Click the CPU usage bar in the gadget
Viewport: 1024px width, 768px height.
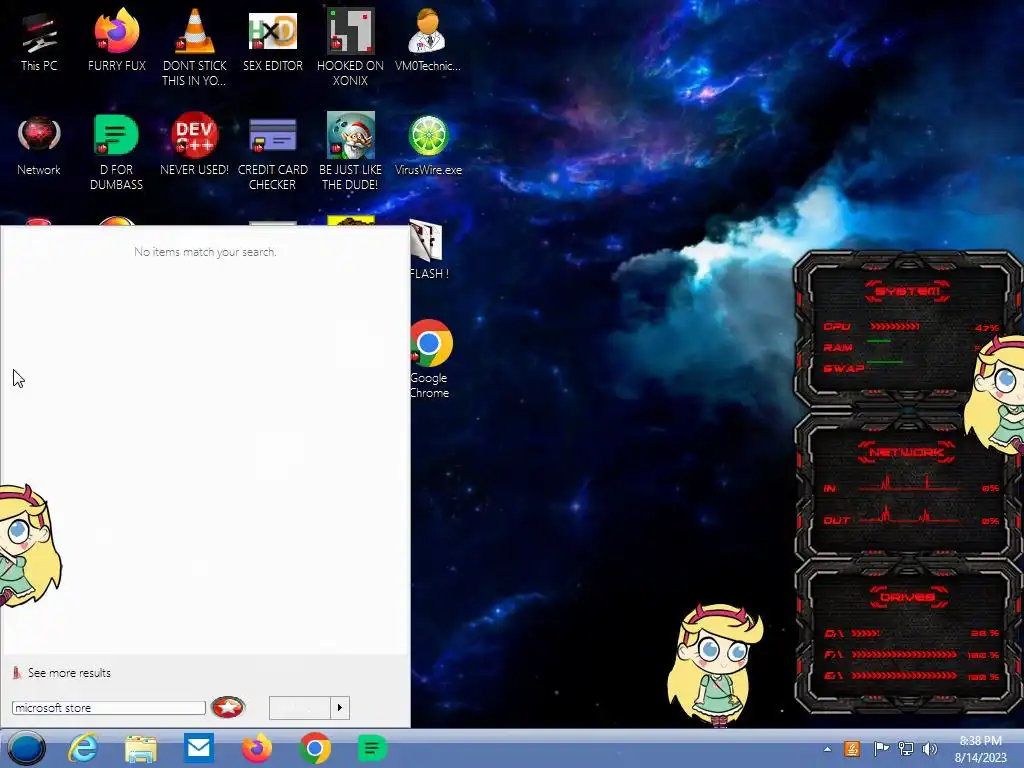895,326
